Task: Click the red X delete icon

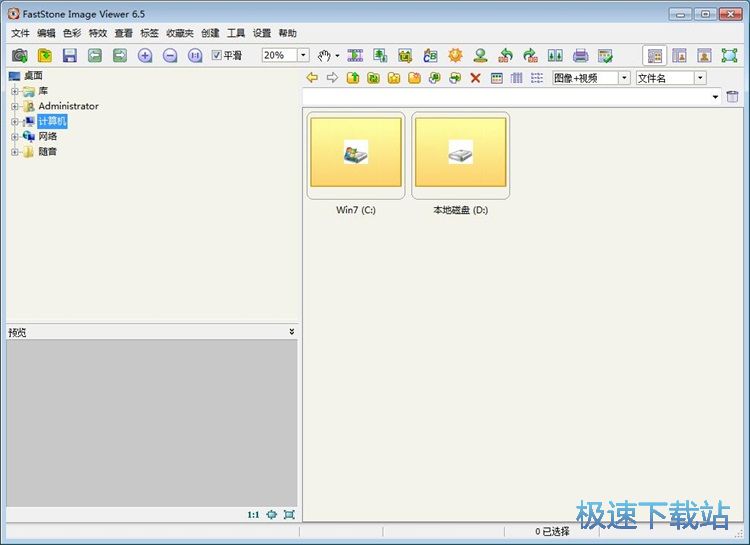Action: point(475,78)
